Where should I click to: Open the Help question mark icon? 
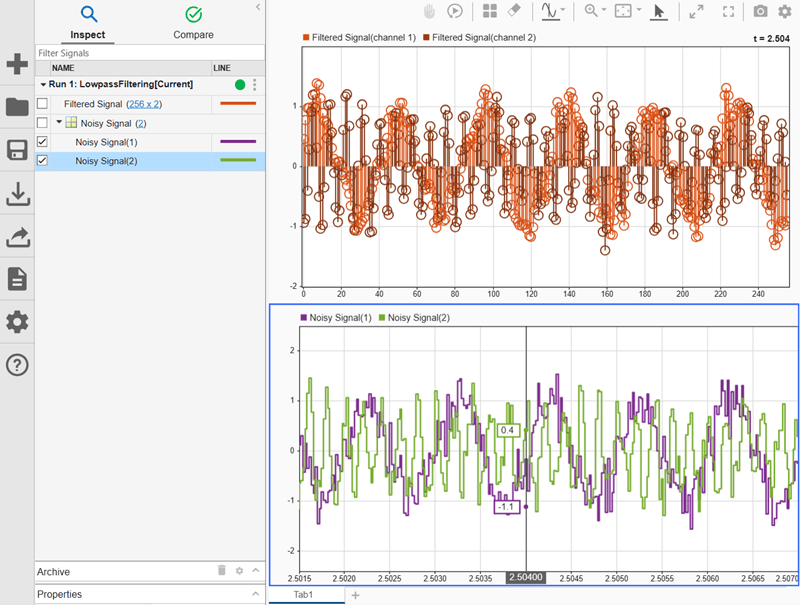click(17, 365)
